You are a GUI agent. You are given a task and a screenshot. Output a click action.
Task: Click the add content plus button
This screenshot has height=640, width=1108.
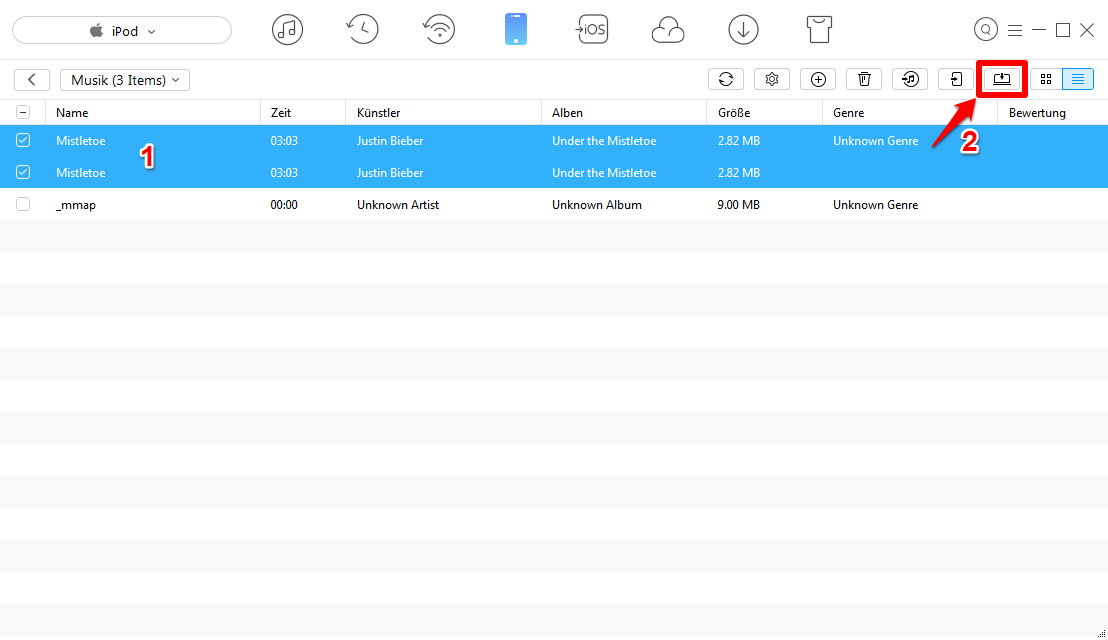click(x=818, y=79)
